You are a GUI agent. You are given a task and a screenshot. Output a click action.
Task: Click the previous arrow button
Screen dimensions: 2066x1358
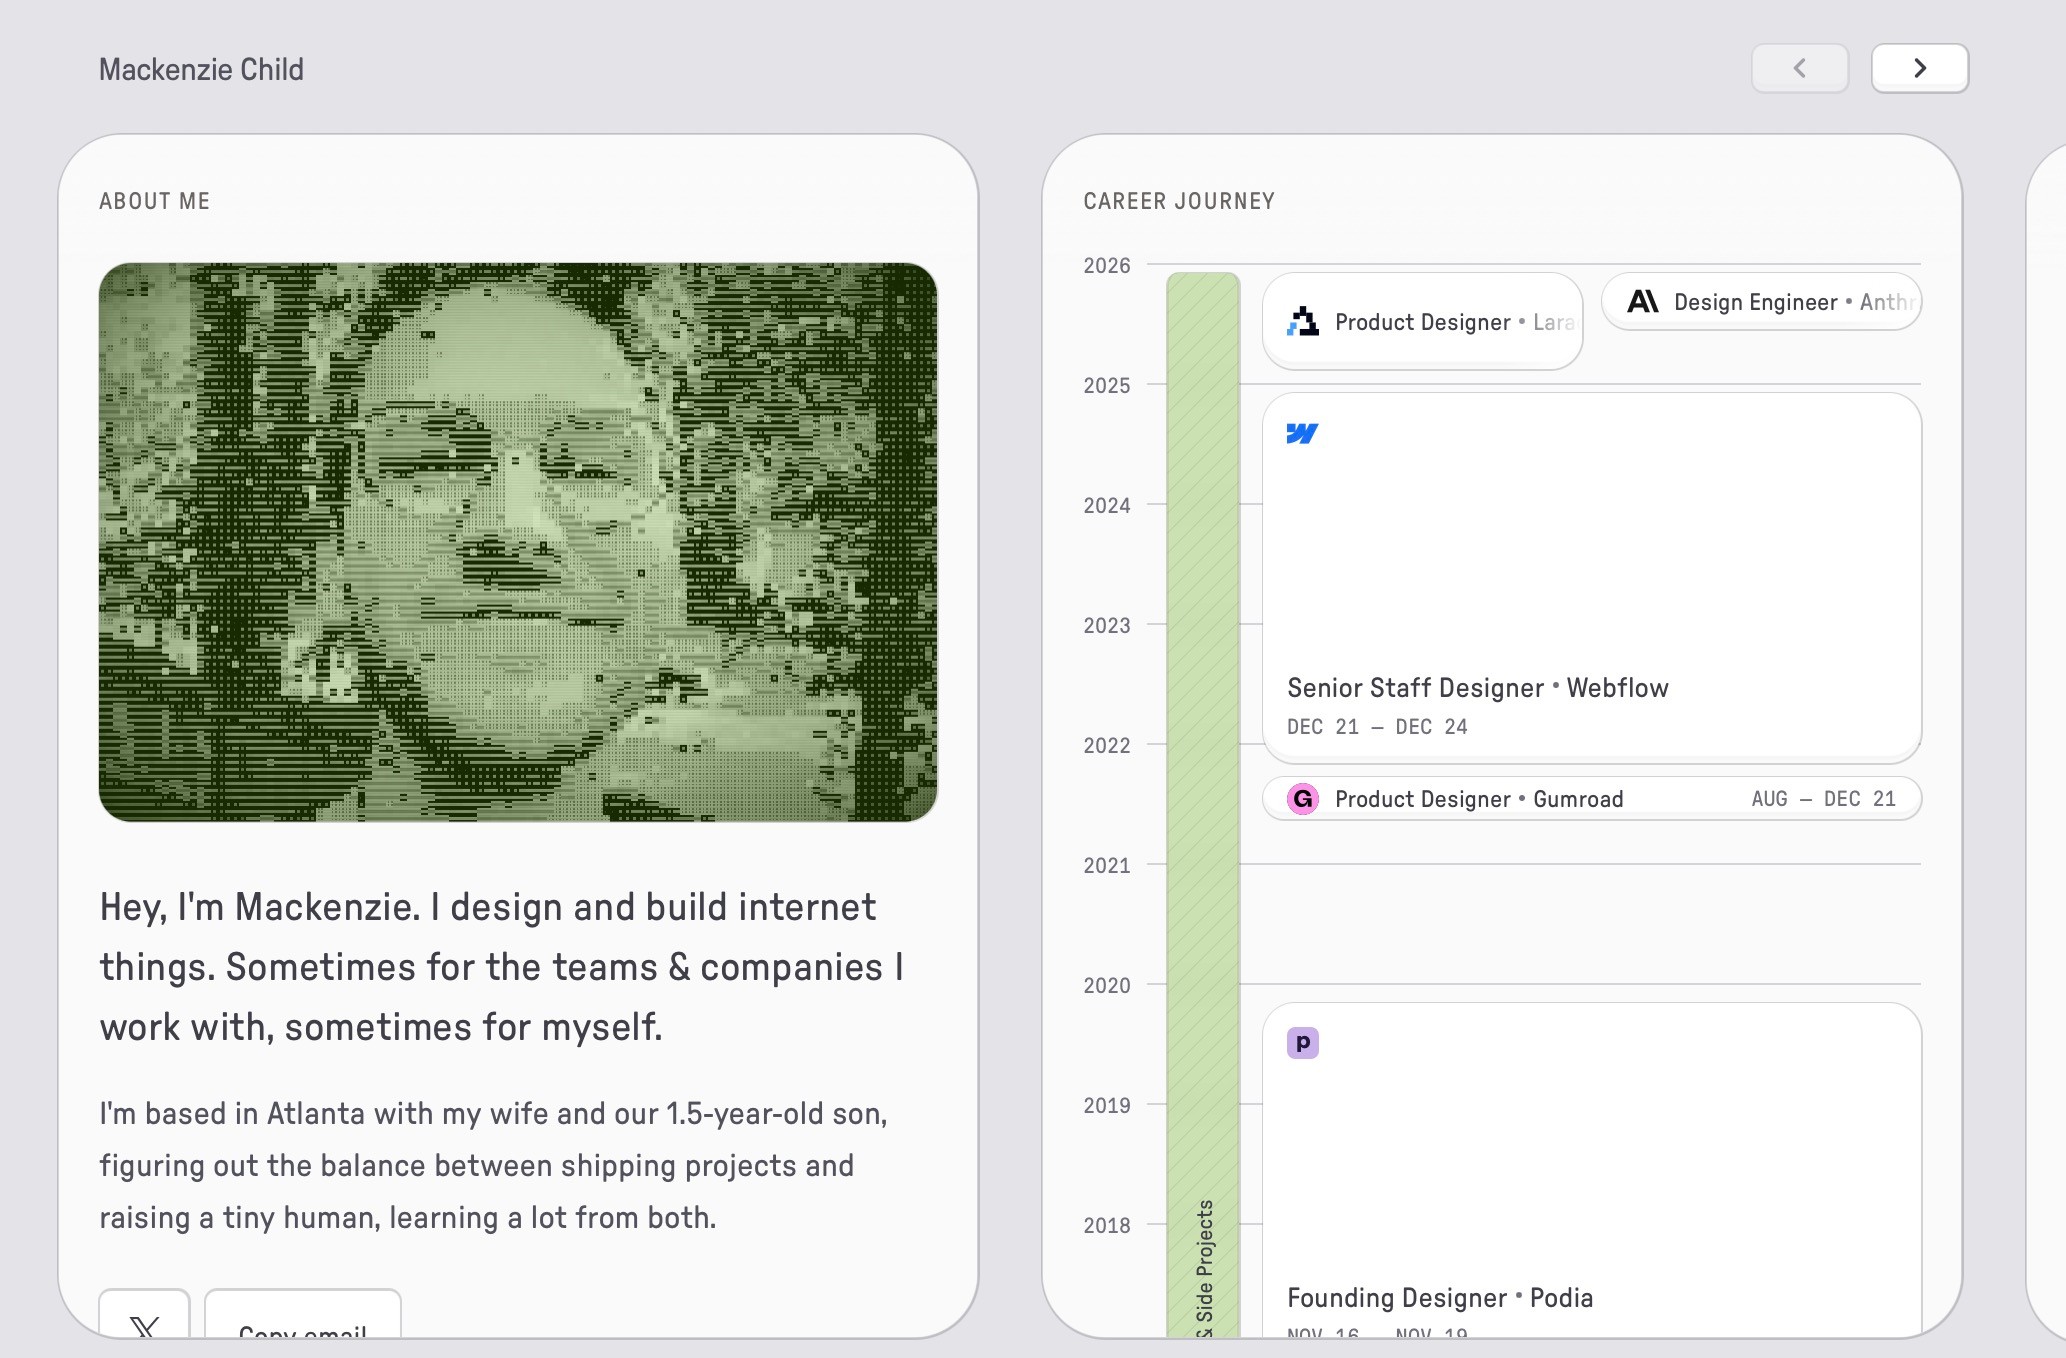tap(1799, 68)
